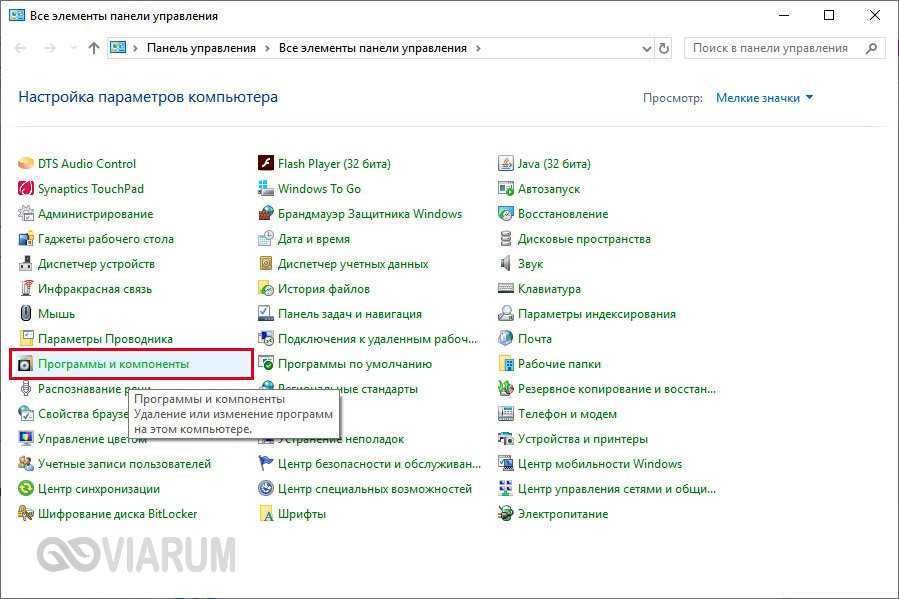Click the Панель управления breadcrumb
The width and height of the screenshot is (899, 599).
click(201, 49)
